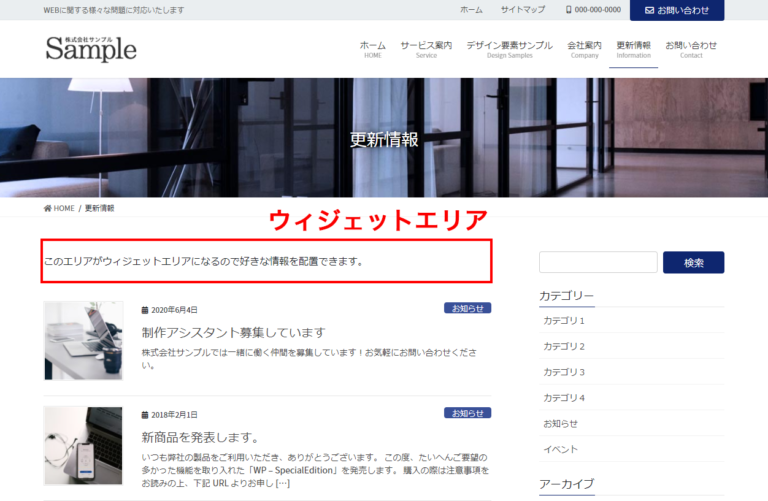Open article 制作アシスタント募集しています

point(233,332)
